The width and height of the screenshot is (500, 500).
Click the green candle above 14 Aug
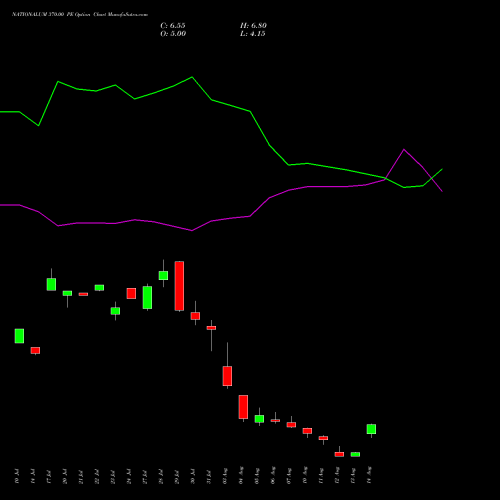tap(371, 429)
